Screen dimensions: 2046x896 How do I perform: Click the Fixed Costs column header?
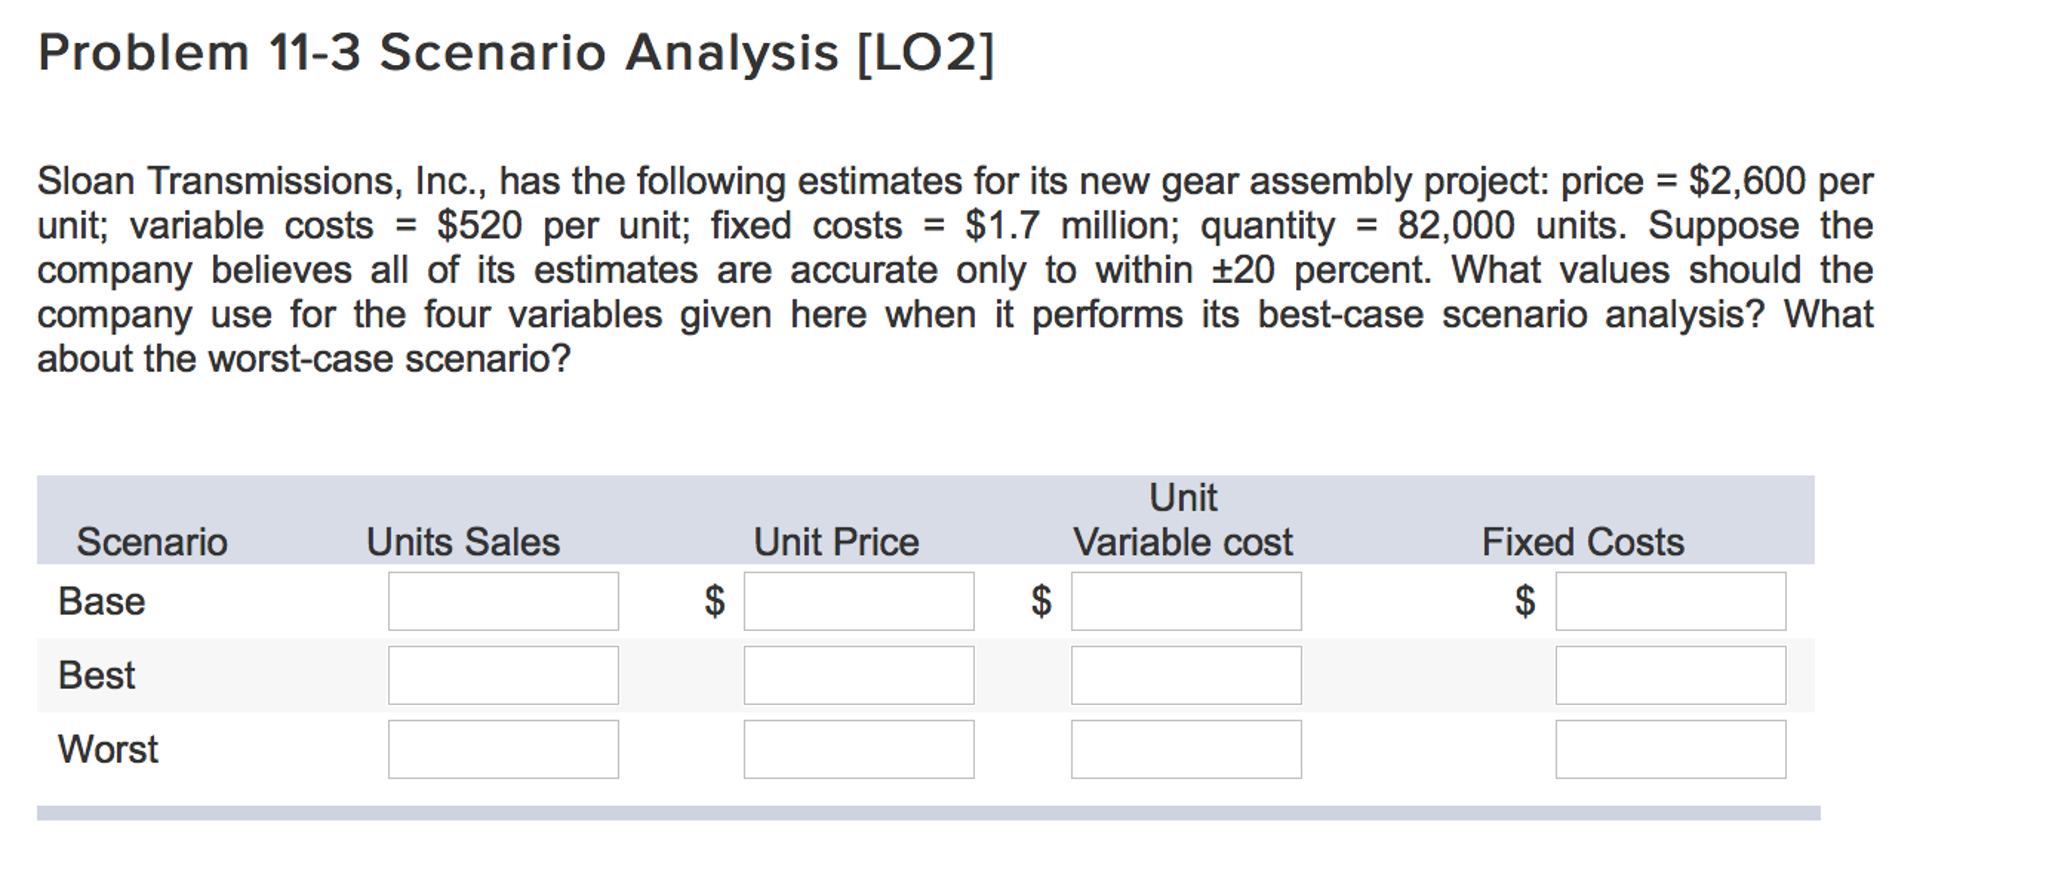(1584, 541)
